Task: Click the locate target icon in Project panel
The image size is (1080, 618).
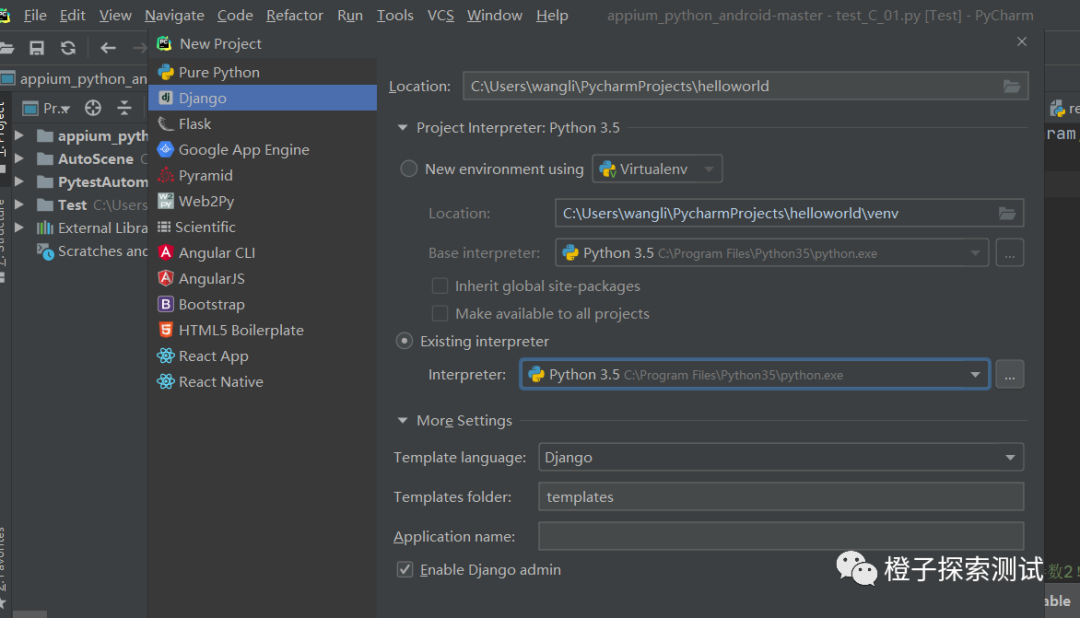Action: click(x=93, y=108)
